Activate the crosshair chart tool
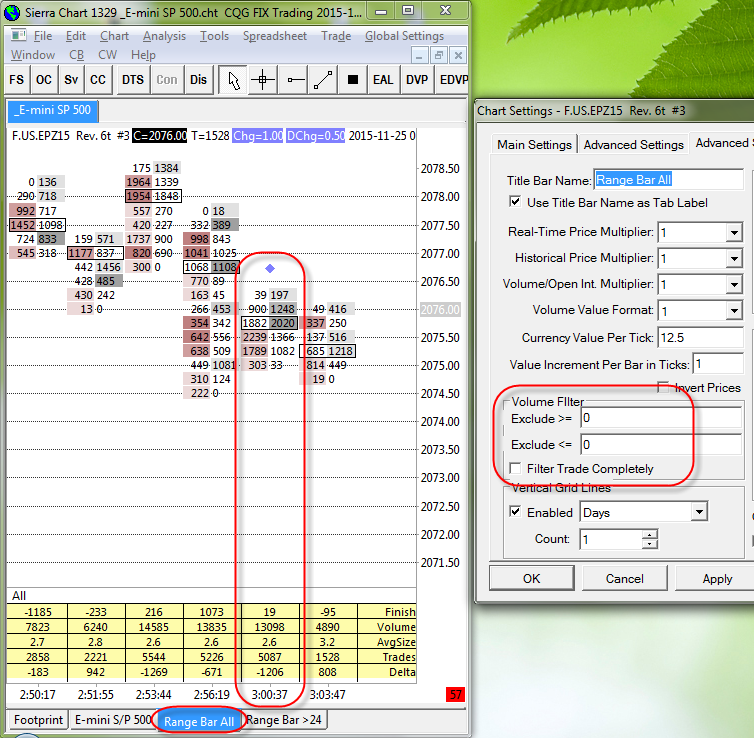This screenshot has width=754, height=738. pyautogui.click(x=263, y=80)
